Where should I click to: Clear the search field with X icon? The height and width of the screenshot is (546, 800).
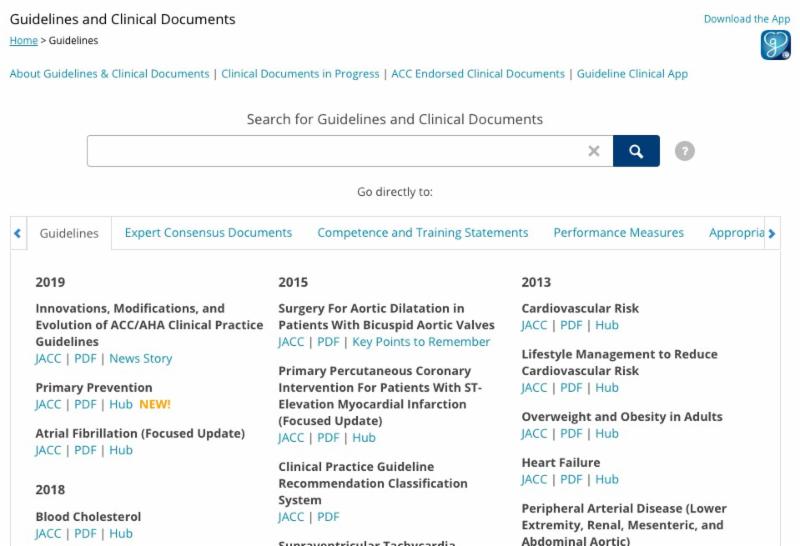point(594,151)
